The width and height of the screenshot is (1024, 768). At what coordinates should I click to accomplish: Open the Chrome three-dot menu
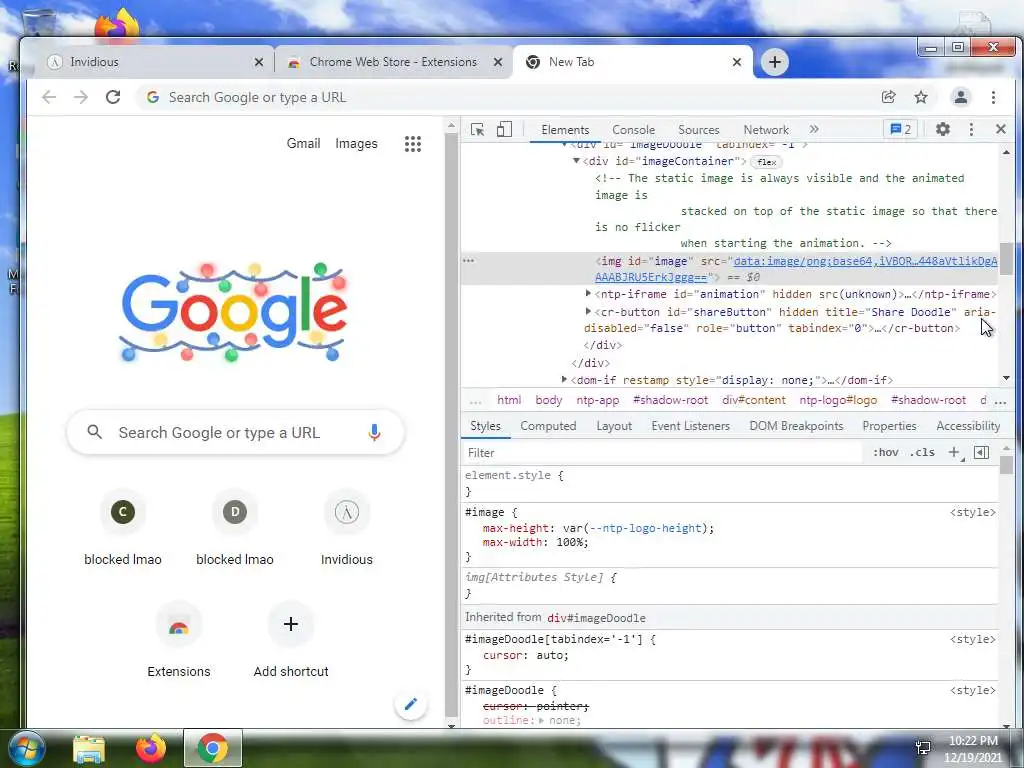[x=993, y=97]
